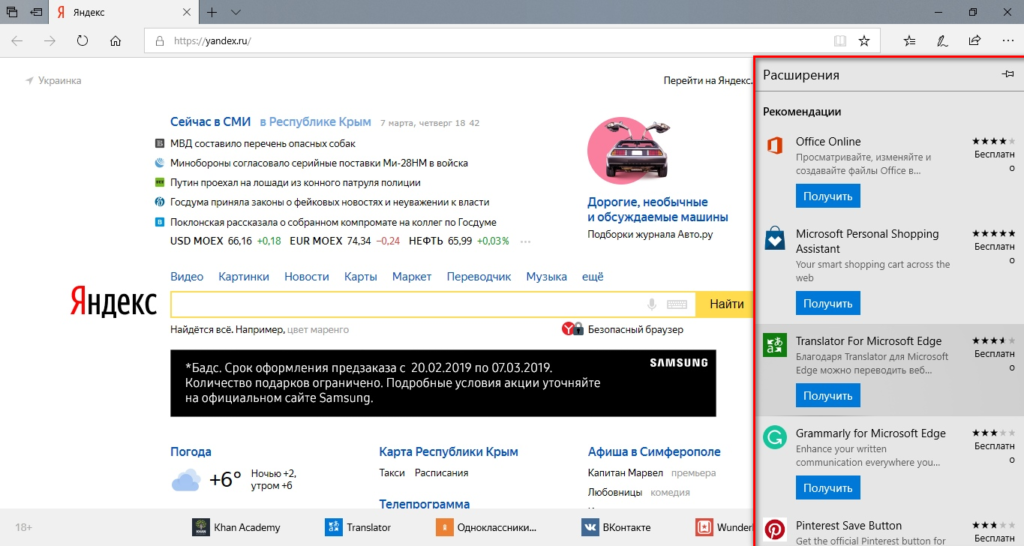This screenshot has width=1024, height=546.
Task: Show tab previews chevron
Action: click(x=236, y=12)
